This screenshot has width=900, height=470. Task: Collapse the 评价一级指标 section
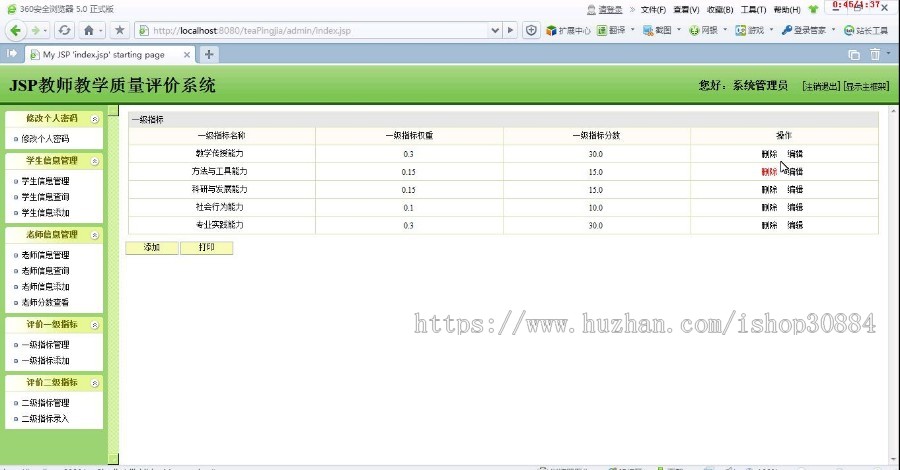[x=95, y=325]
